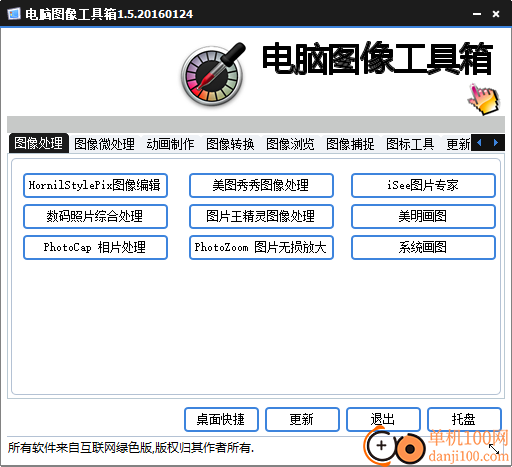Viewport: 512px width, 467px height.
Task: Launch HornilStylePix图像编辑
Action: 95,185
